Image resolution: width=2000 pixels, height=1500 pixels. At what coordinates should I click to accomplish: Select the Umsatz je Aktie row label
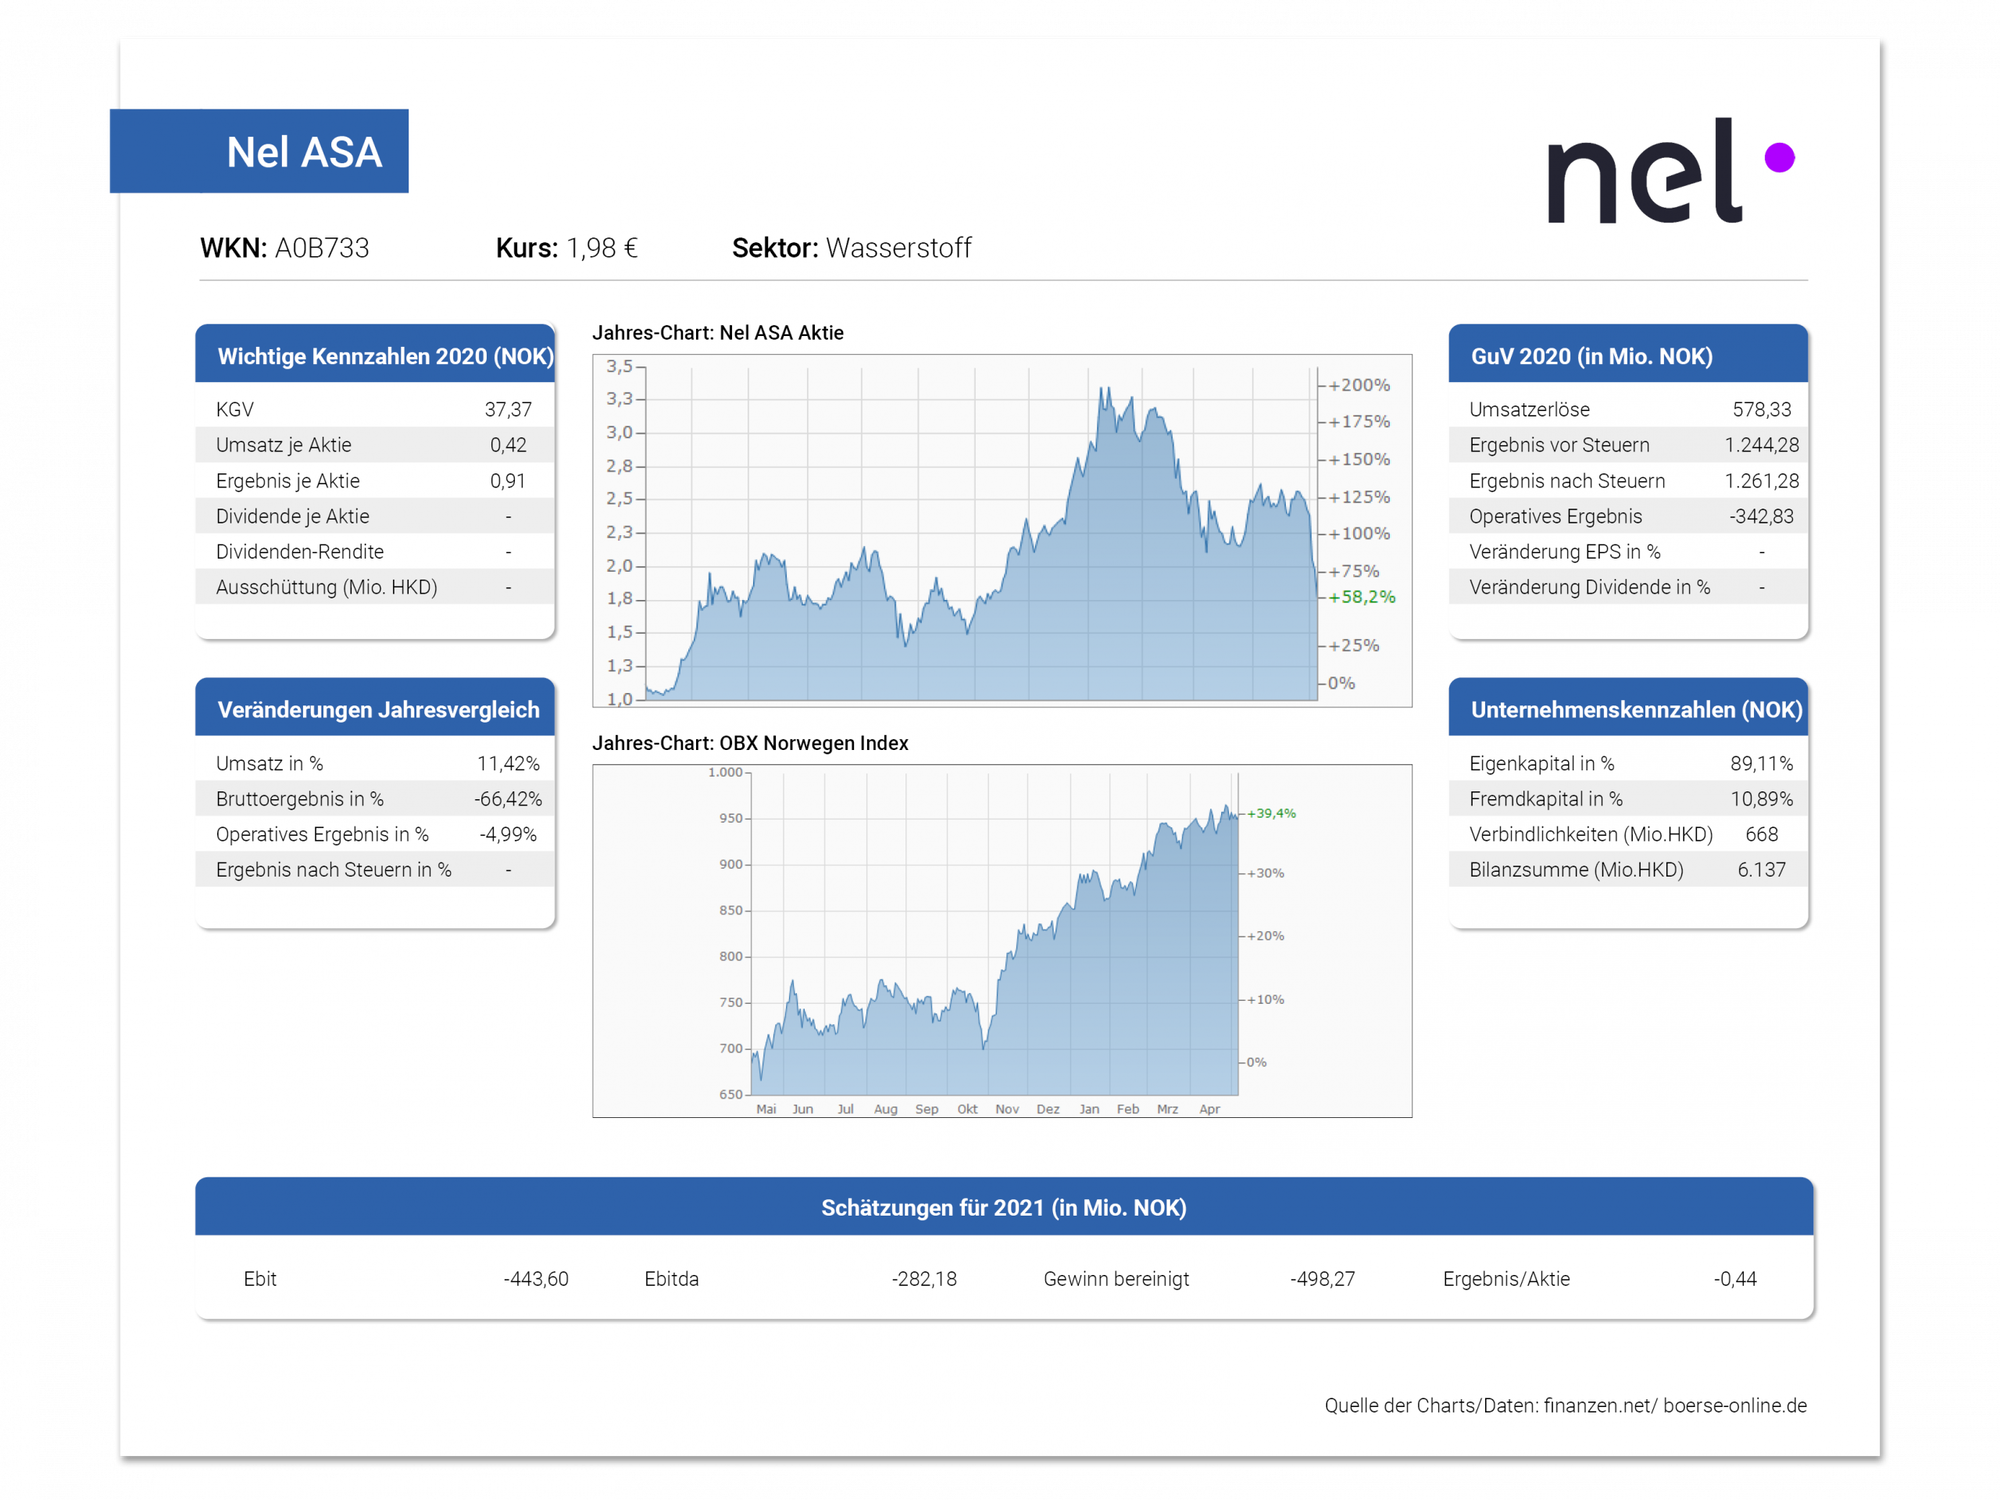pyautogui.click(x=283, y=445)
